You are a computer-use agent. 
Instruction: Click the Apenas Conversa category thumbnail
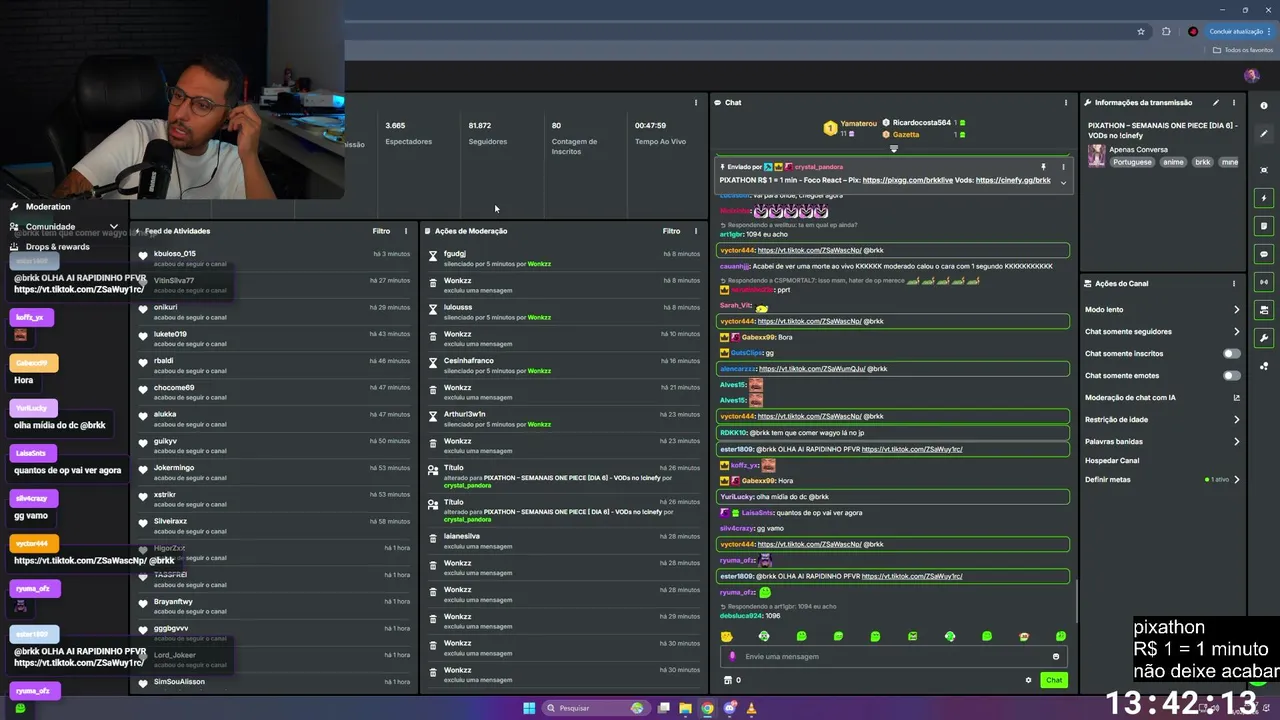[x=1097, y=156]
